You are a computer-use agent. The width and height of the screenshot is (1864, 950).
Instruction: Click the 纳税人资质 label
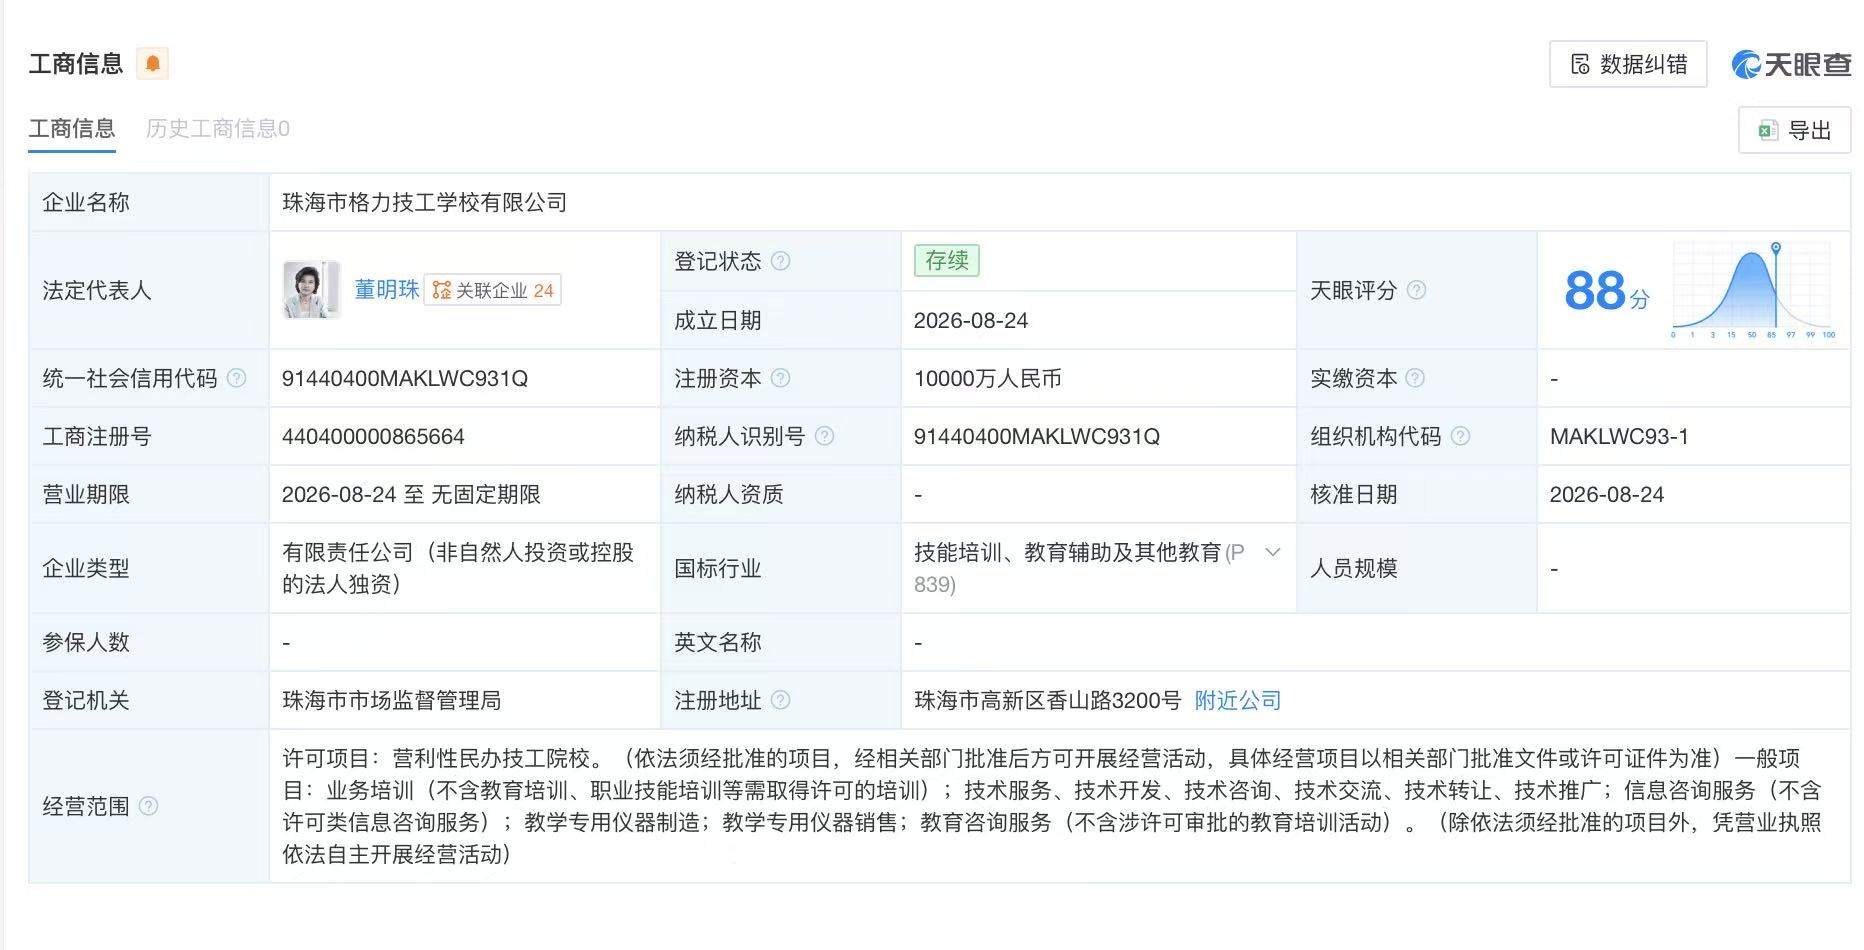(x=729, y=494)
